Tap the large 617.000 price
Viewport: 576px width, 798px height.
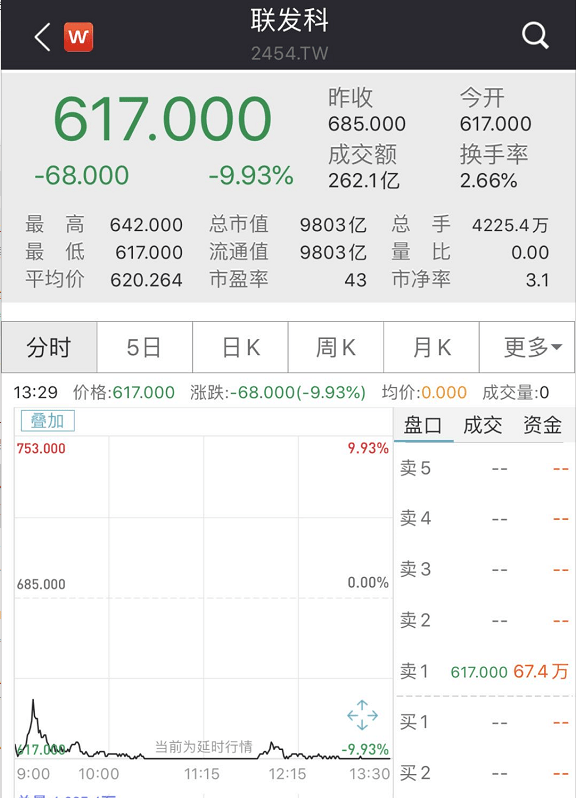(x=162, y=119)
